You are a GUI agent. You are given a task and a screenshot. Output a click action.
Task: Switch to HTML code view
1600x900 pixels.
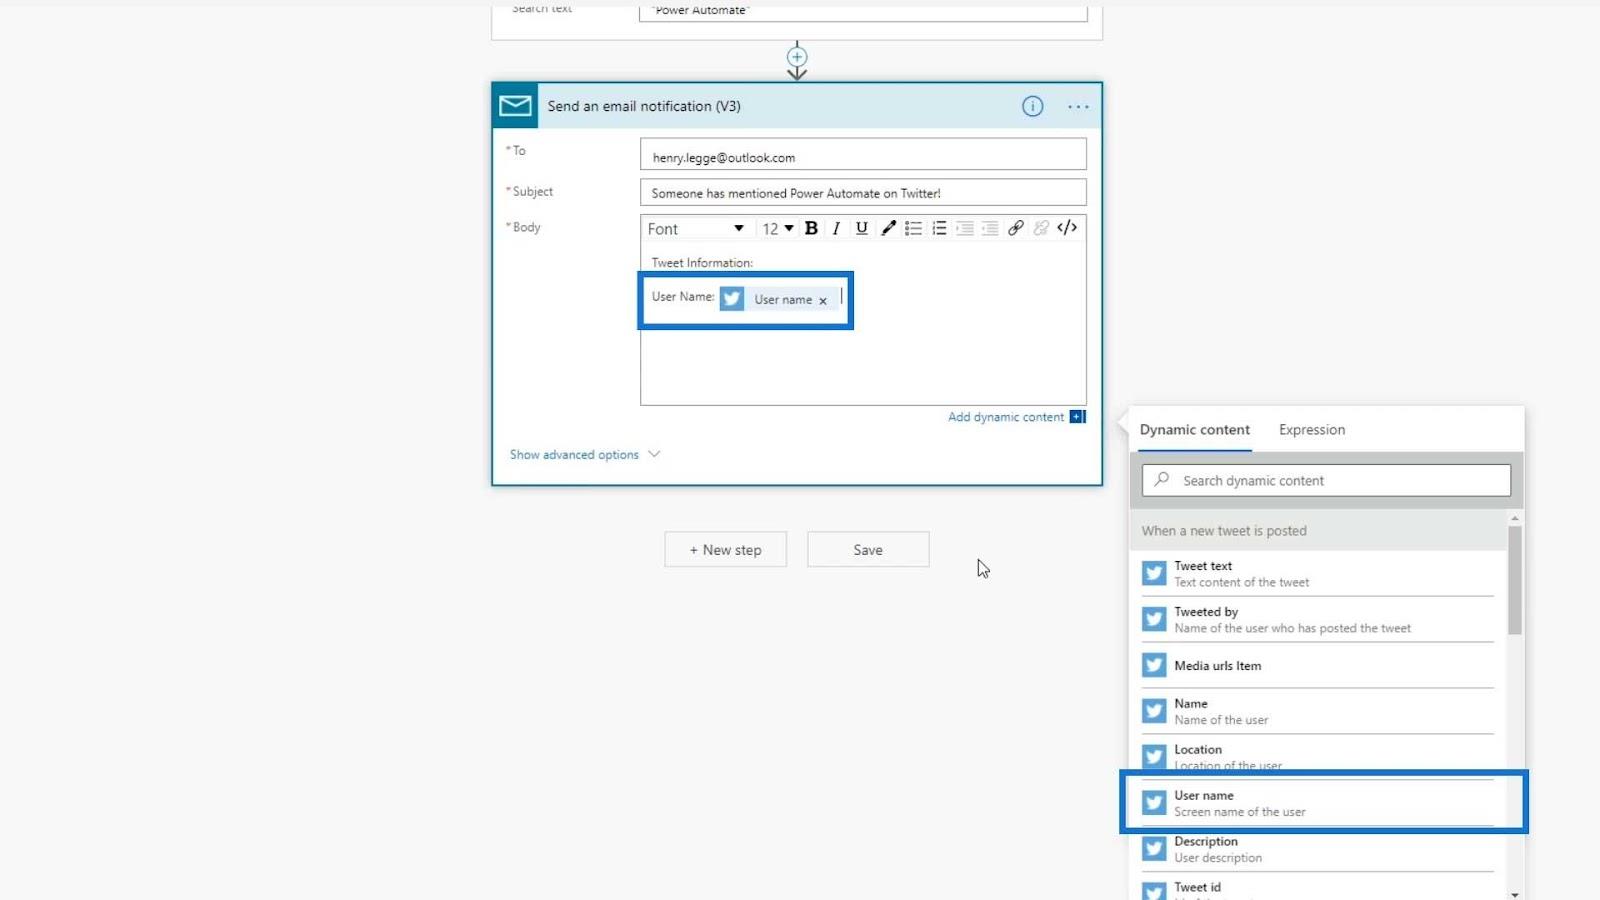(x=1067, y=228)
